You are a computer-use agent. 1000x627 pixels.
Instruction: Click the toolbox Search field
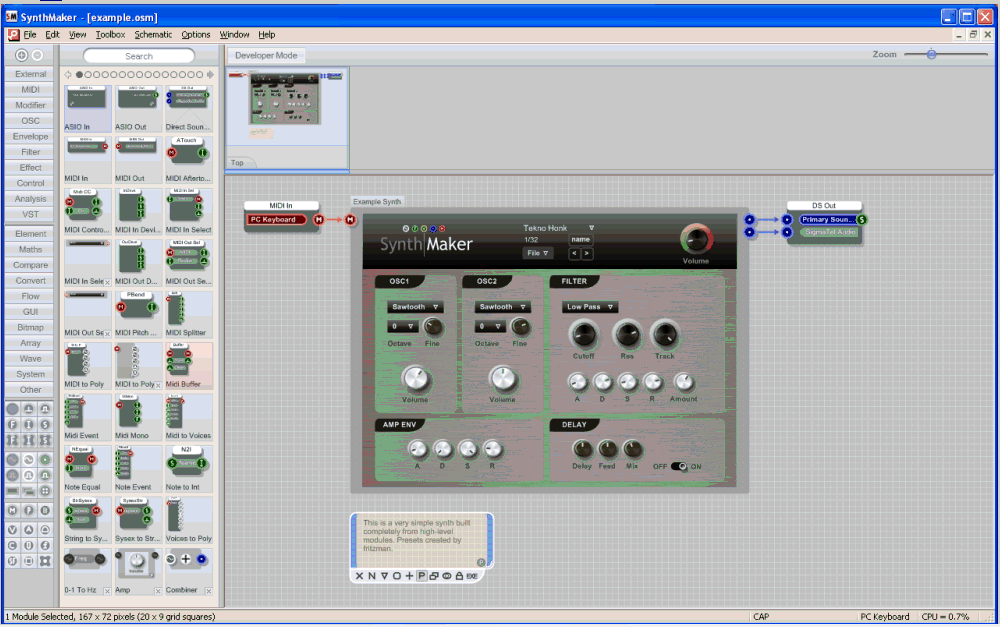(x=138, y=56)
